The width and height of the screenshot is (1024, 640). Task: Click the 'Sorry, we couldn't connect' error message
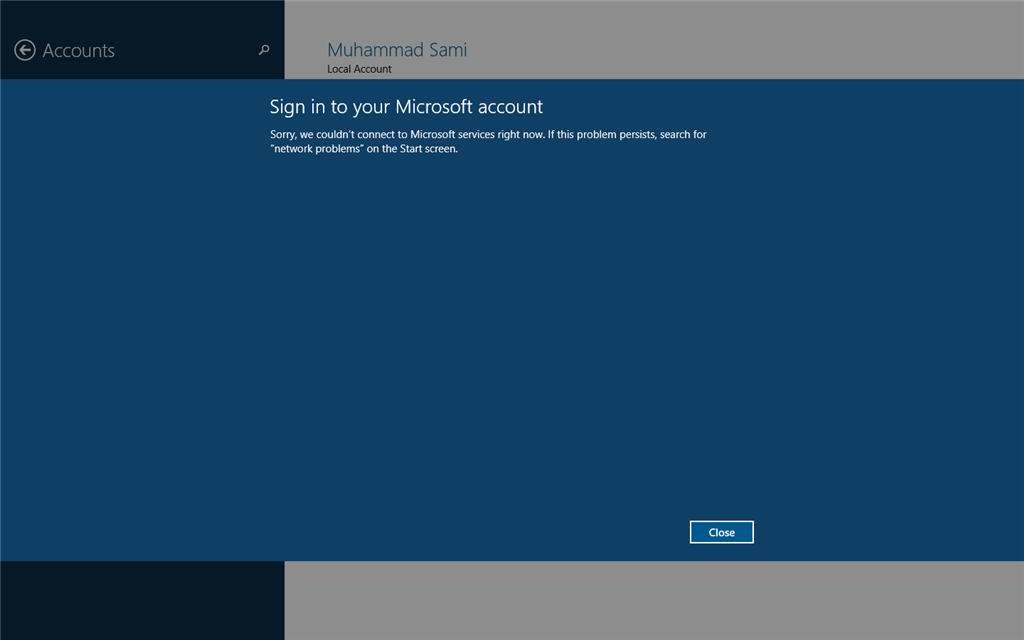pos(488,141)
